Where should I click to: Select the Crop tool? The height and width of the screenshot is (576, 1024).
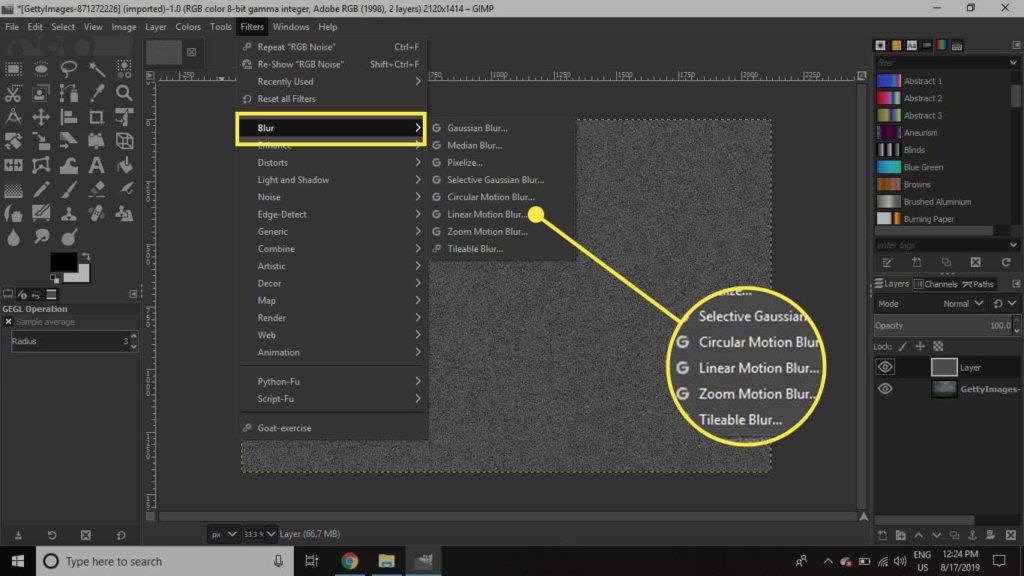(x=97, y=117)
